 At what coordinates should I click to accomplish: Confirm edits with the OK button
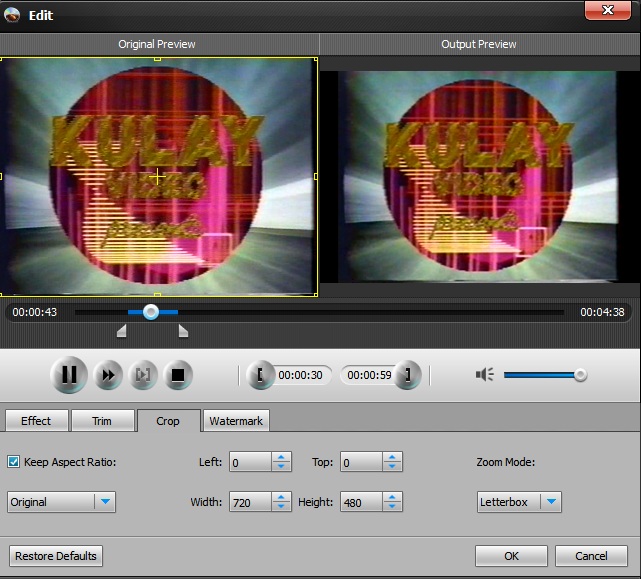511,556
